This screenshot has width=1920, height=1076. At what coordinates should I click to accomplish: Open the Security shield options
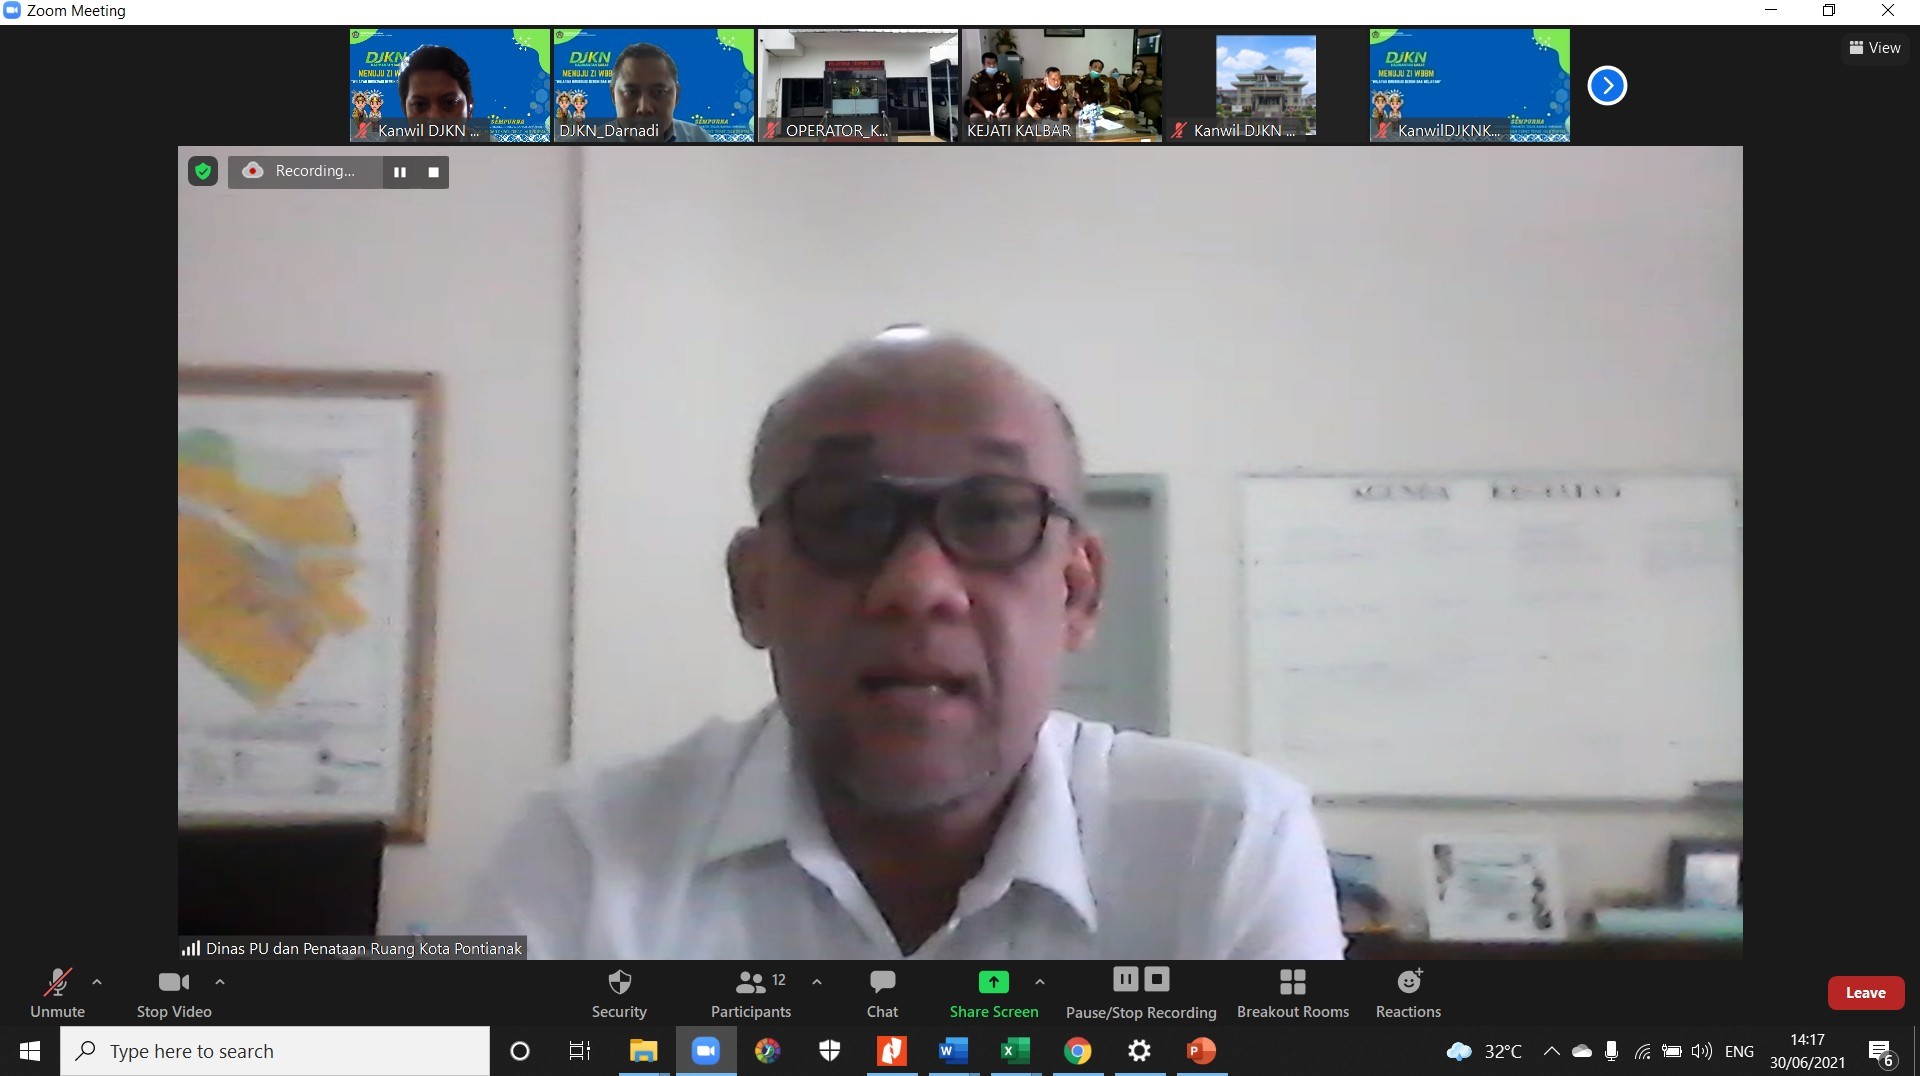pos(619,993)
